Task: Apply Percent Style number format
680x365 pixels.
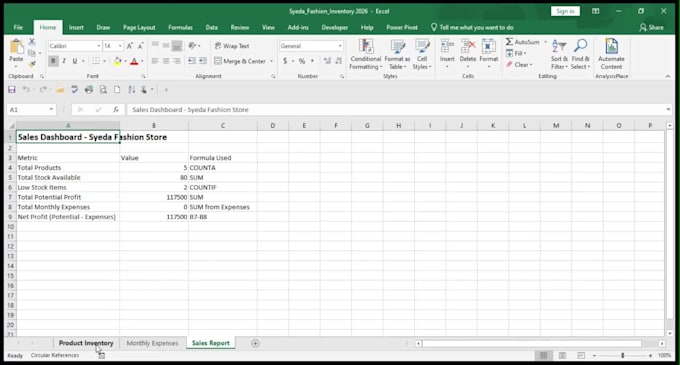Action: click(x=302, y=61)
